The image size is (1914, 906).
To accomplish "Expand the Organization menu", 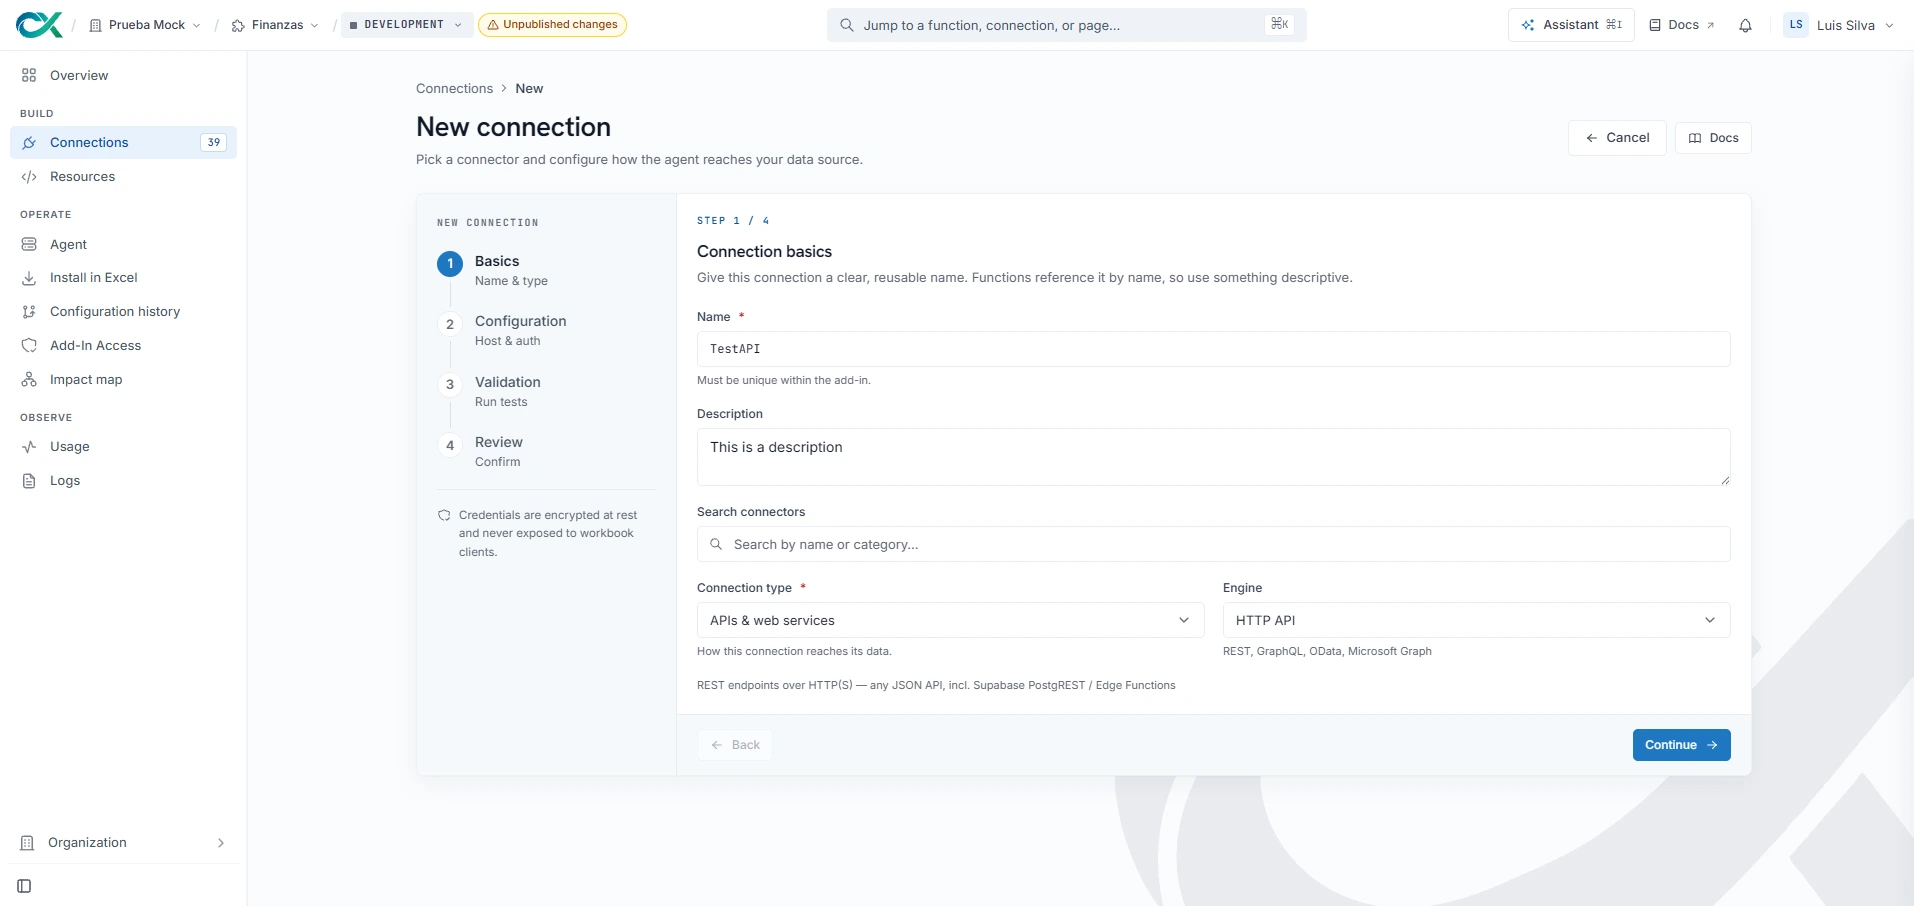I will coord(123,843).
